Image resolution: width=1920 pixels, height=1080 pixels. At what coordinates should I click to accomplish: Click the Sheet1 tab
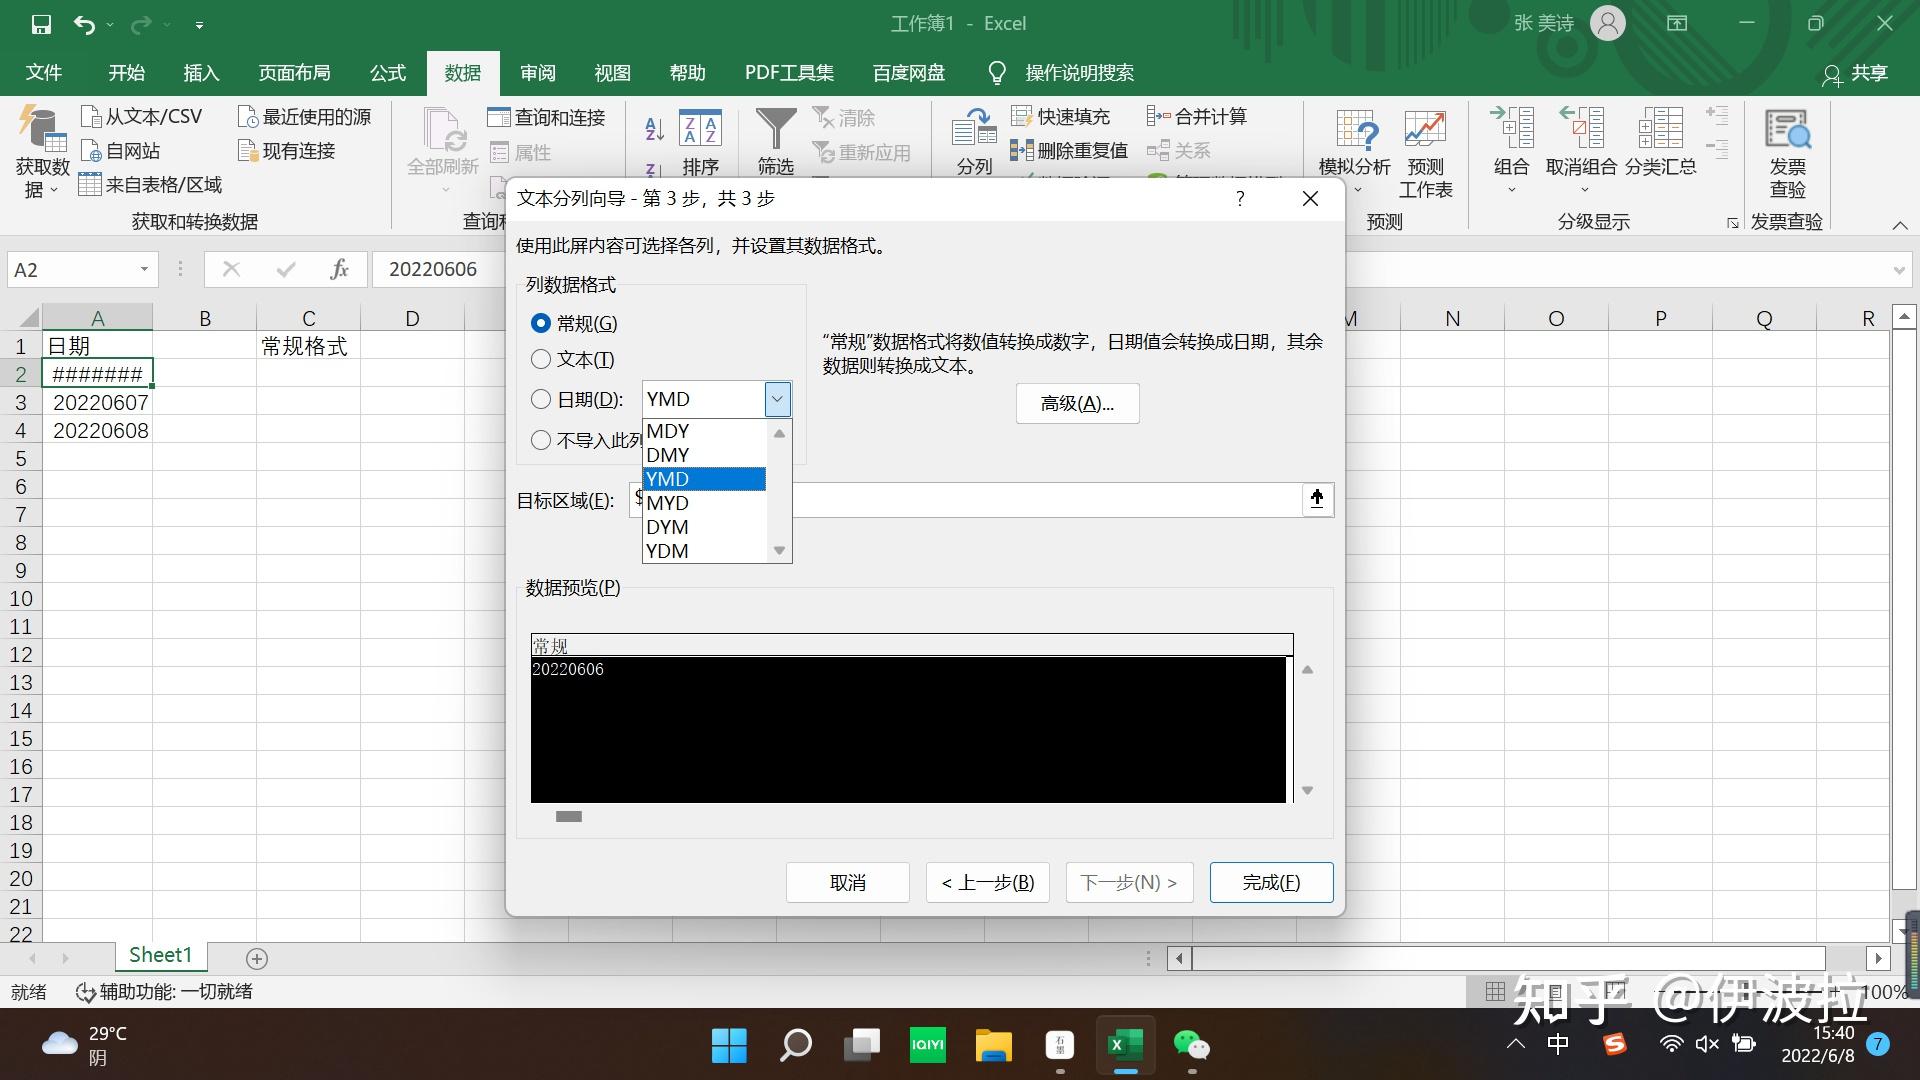point(160,955)
